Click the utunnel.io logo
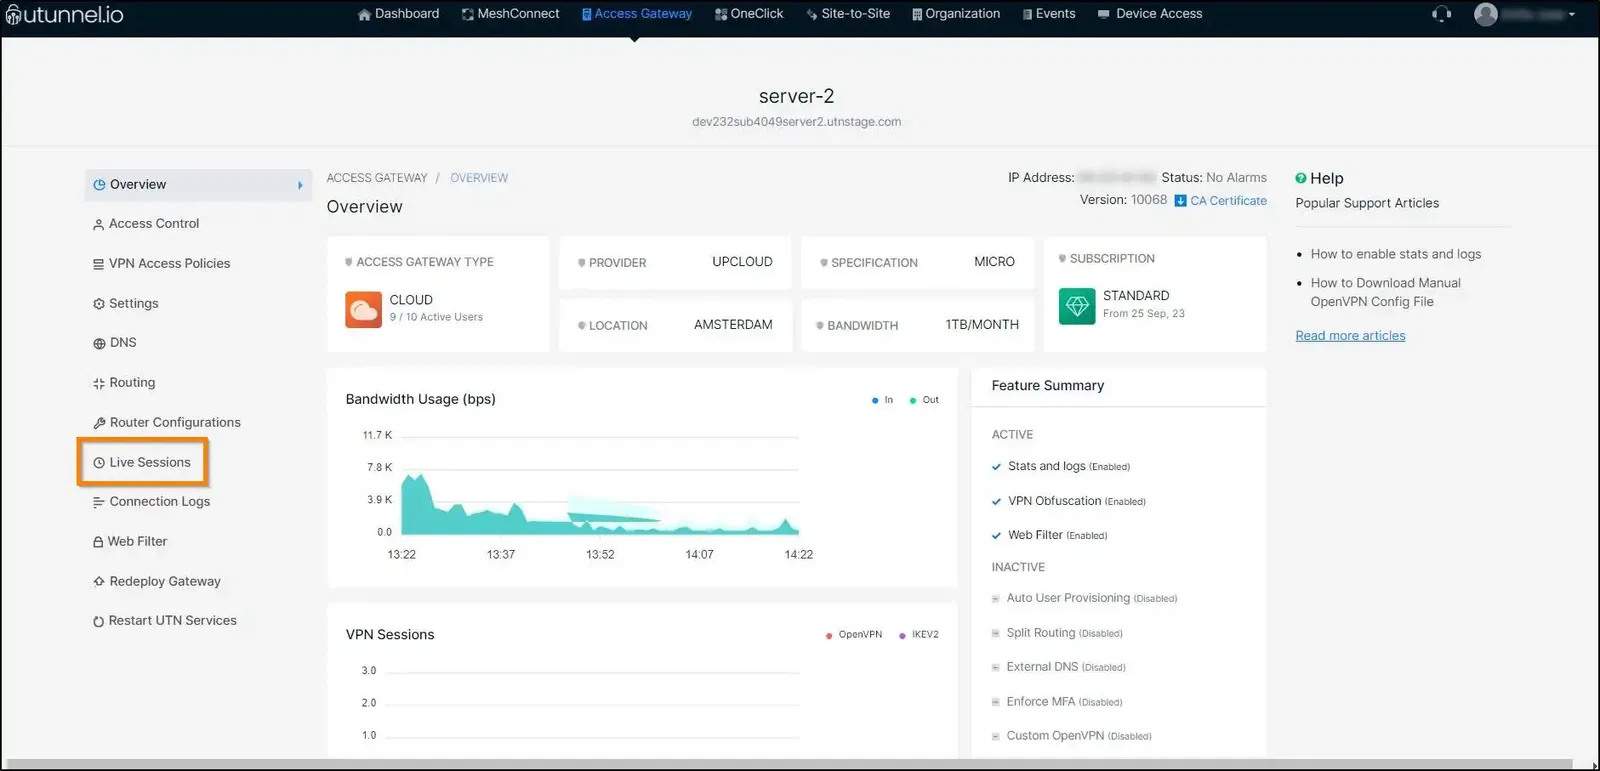This screenshot has width=1600, height=771. click(65, 15)
